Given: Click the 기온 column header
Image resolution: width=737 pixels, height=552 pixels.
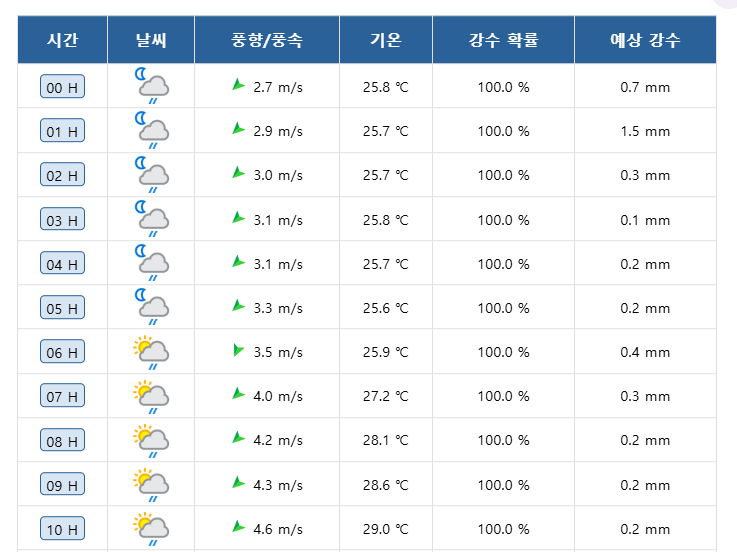Looking at the screenshot, I should click(x=385, y=41).
